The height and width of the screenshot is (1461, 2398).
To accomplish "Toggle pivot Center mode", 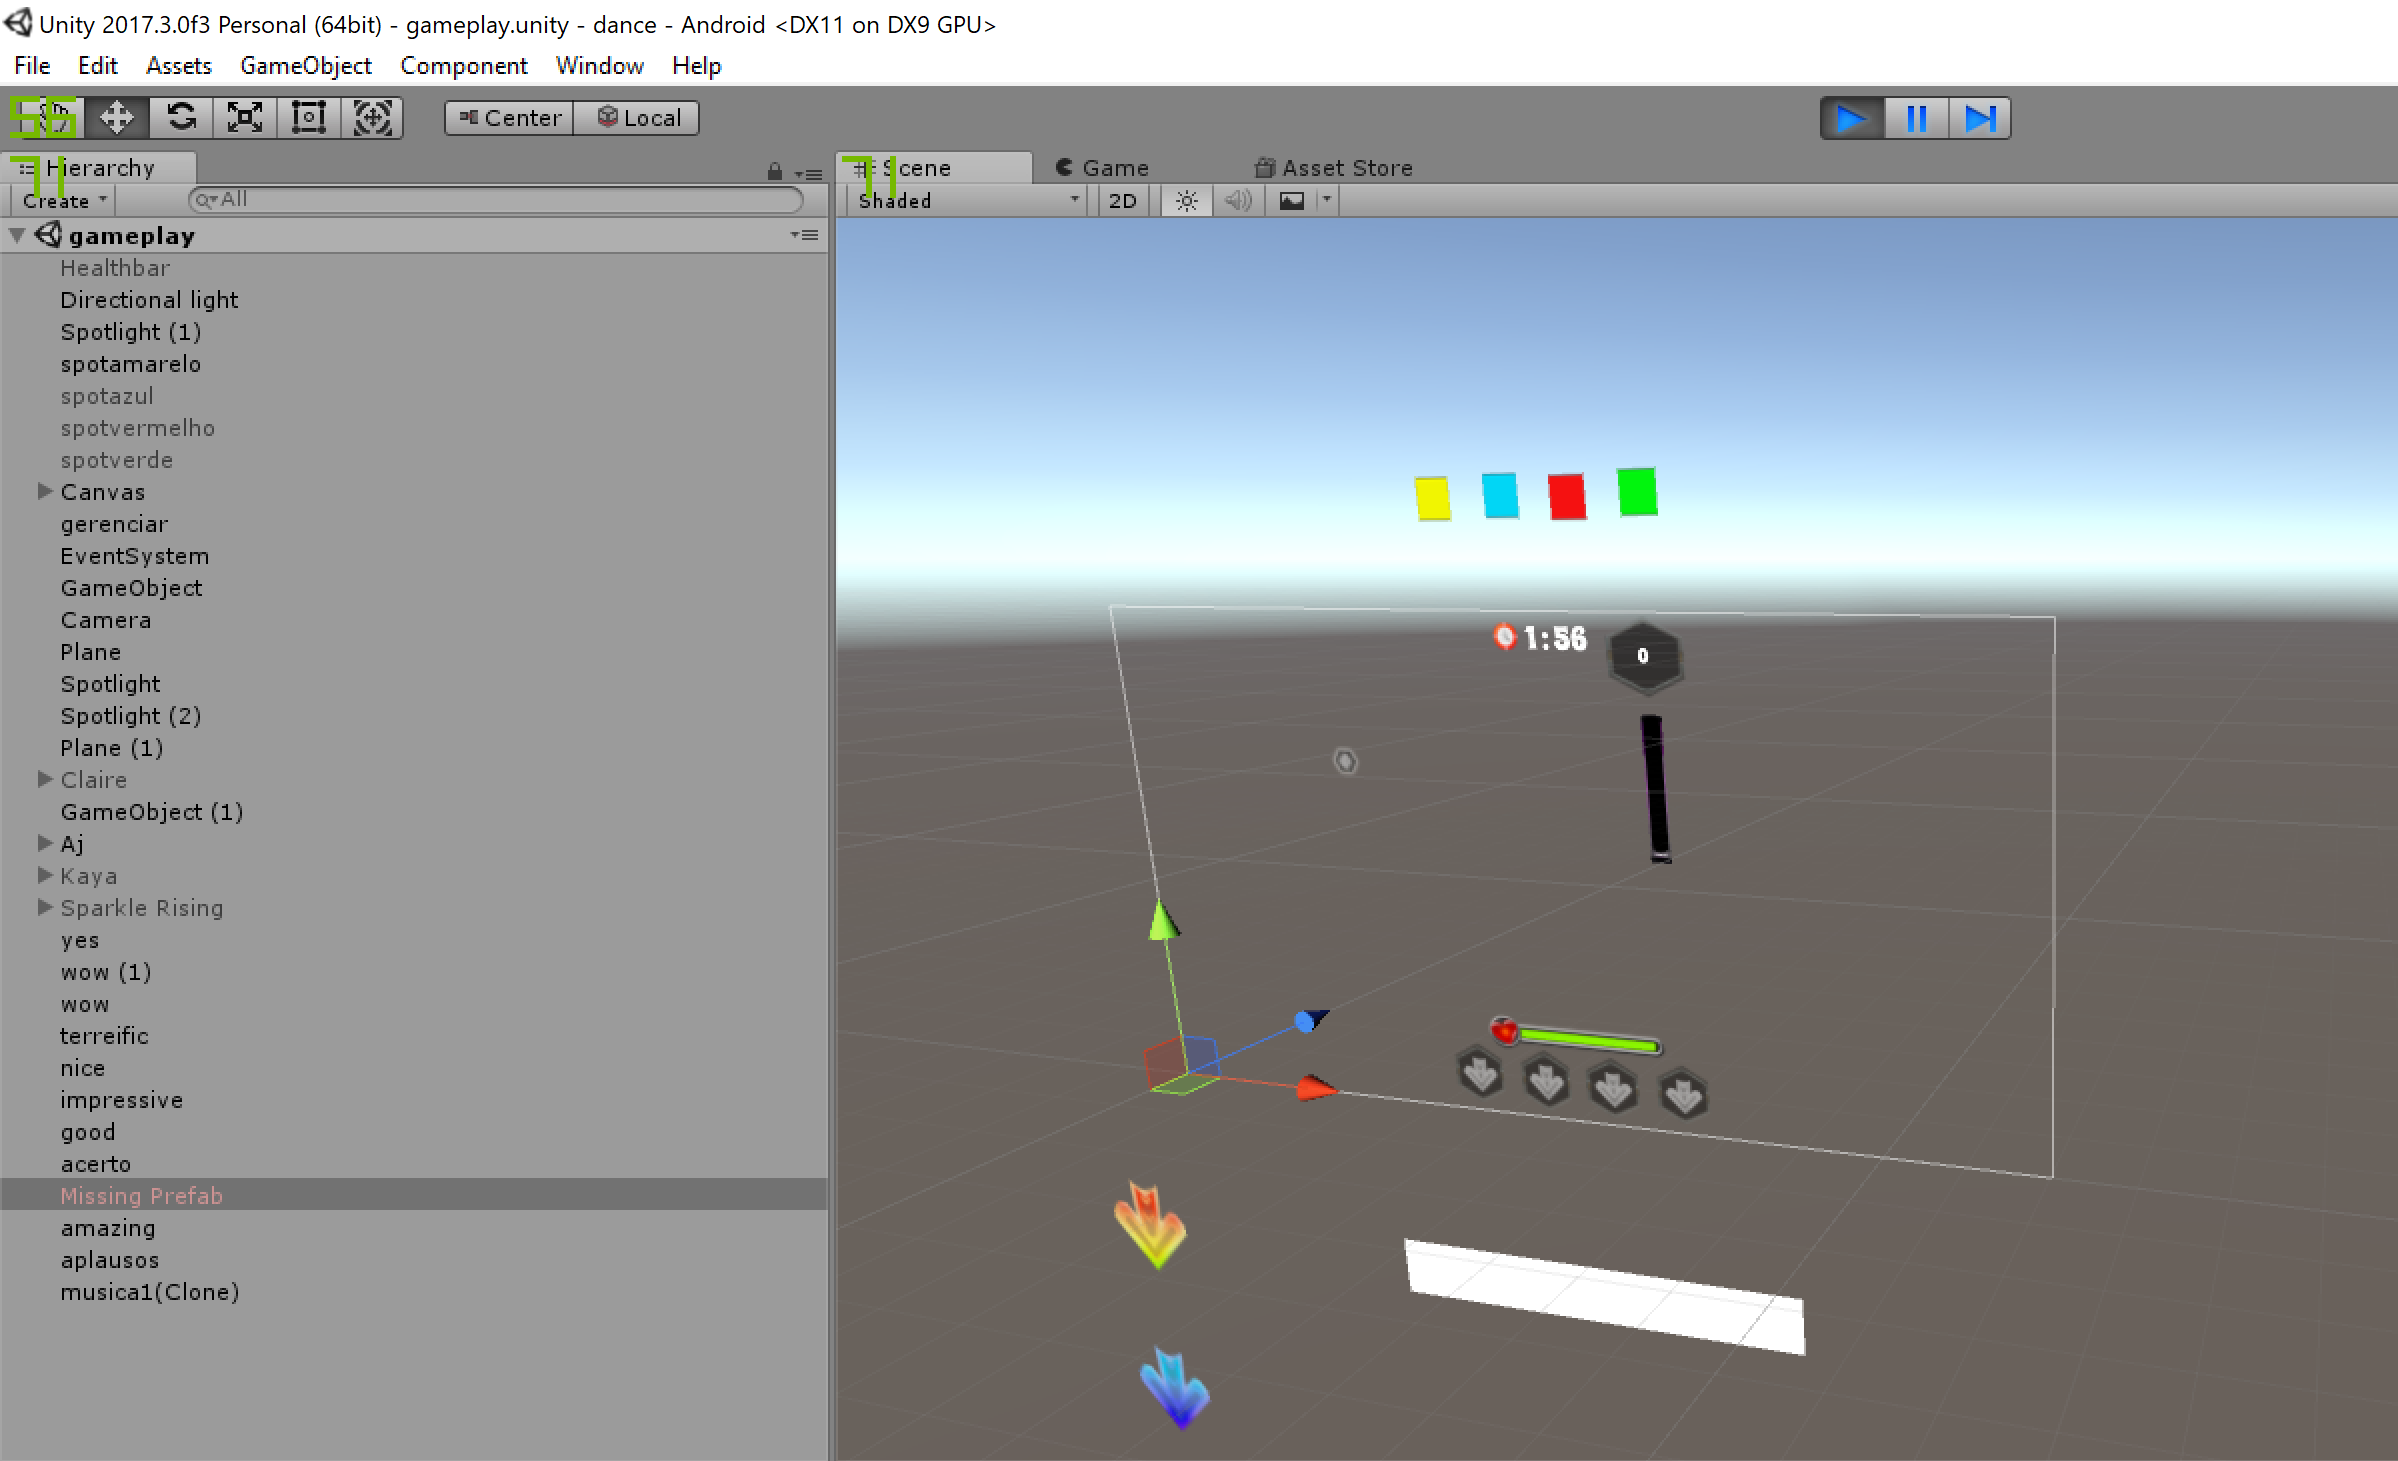I will coord(510,118).
